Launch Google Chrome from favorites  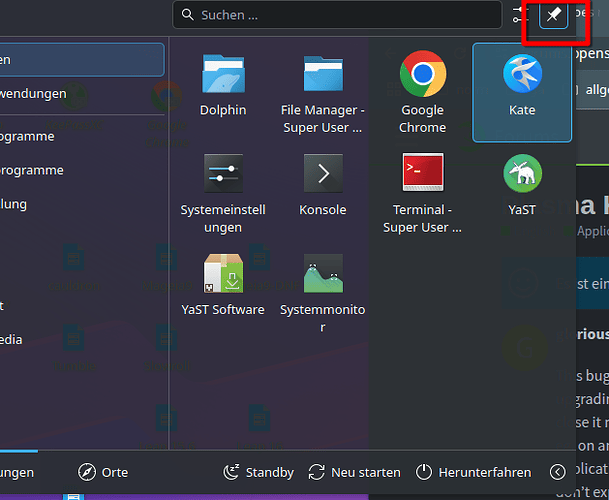(423, 93)
